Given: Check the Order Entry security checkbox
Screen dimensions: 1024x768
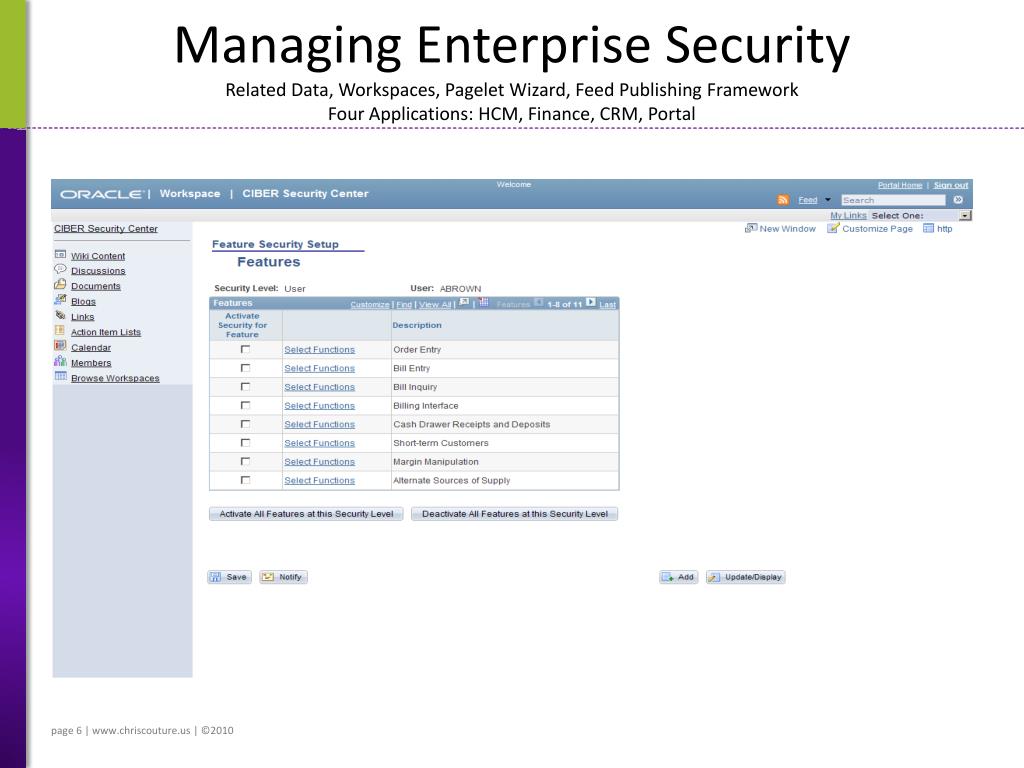Looking at the screenshot, I should click(x=246, y=349).
